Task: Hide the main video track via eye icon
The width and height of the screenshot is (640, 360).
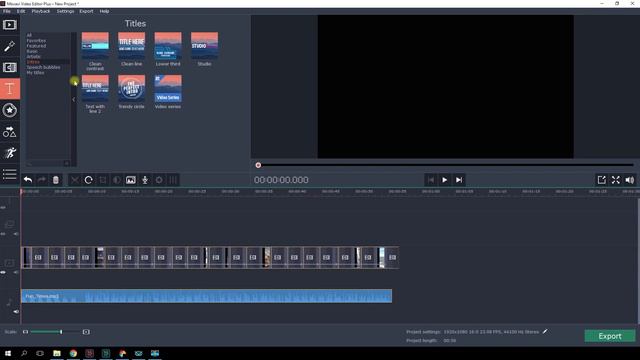Action: tap(3, 272)
